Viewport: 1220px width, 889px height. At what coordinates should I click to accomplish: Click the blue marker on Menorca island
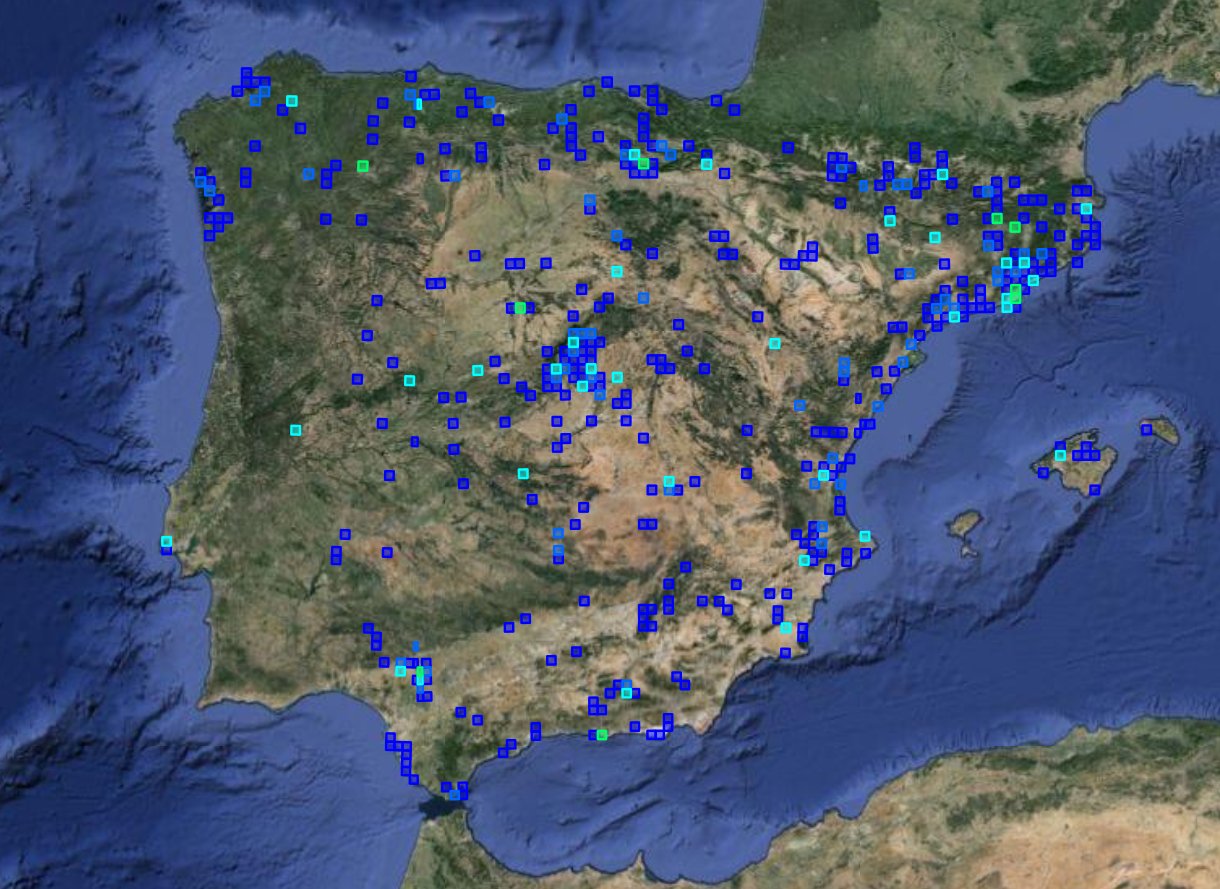(x=1146, y=429)
